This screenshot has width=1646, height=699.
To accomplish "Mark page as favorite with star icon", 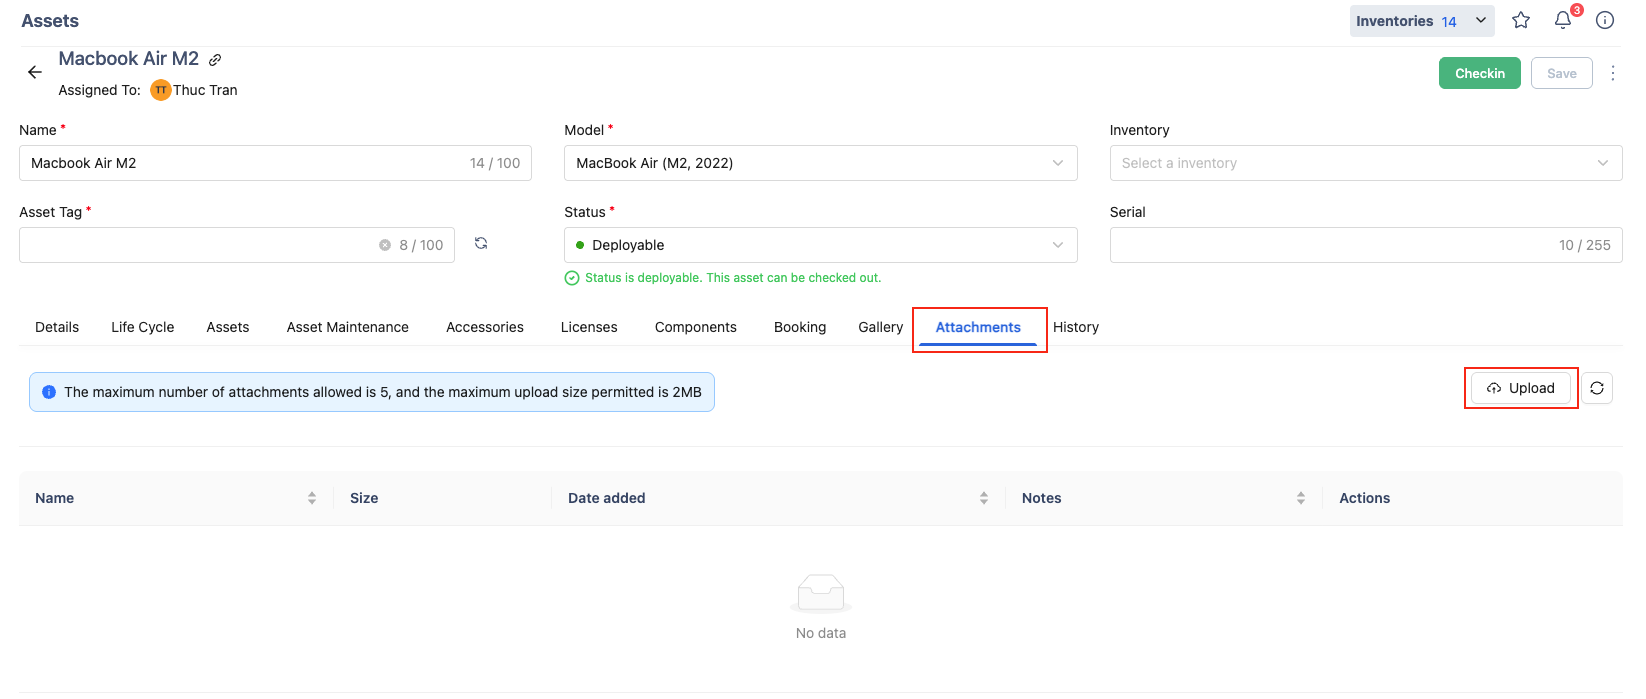I will (x=1521, y=20).
